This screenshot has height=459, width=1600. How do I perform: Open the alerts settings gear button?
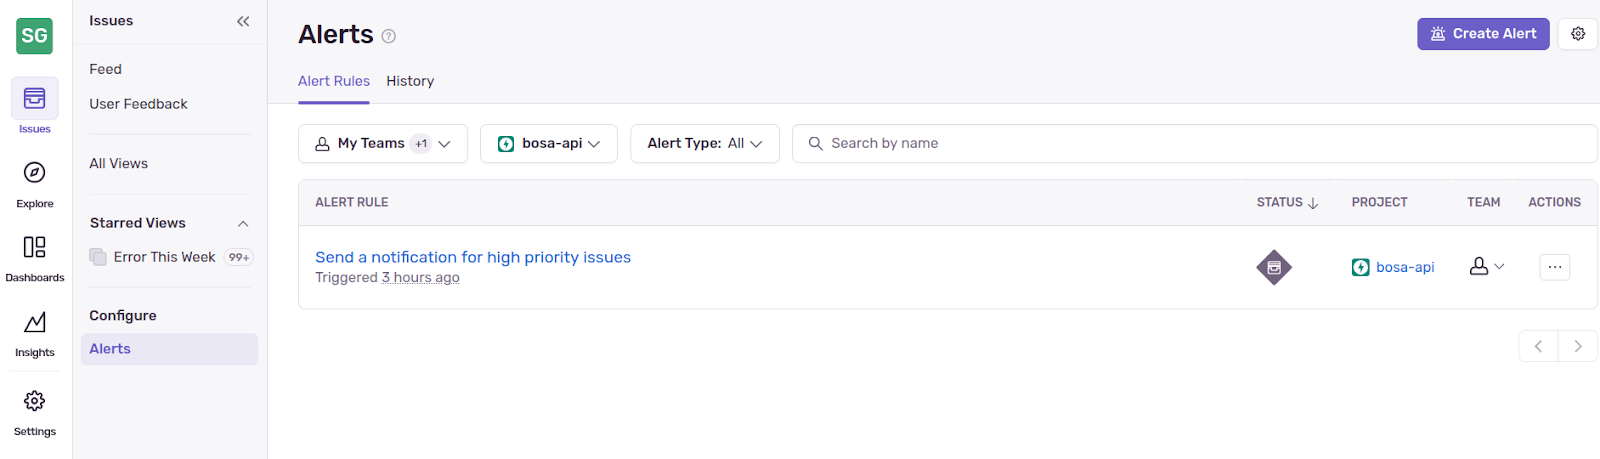pyautogui.click(x=1578, y=34)
